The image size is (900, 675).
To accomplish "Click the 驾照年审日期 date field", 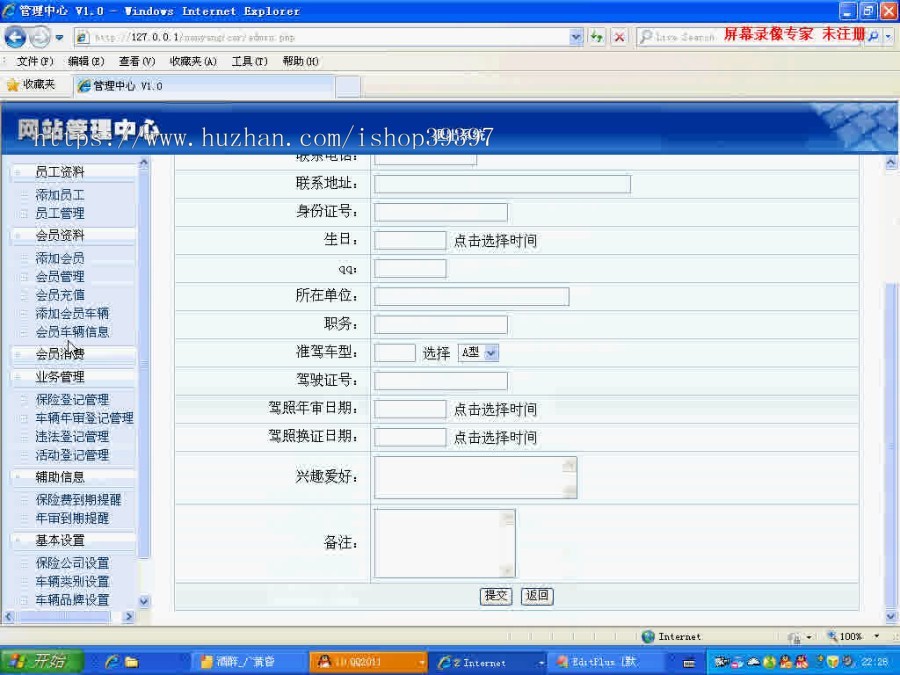I will click(x=410, y=409).
